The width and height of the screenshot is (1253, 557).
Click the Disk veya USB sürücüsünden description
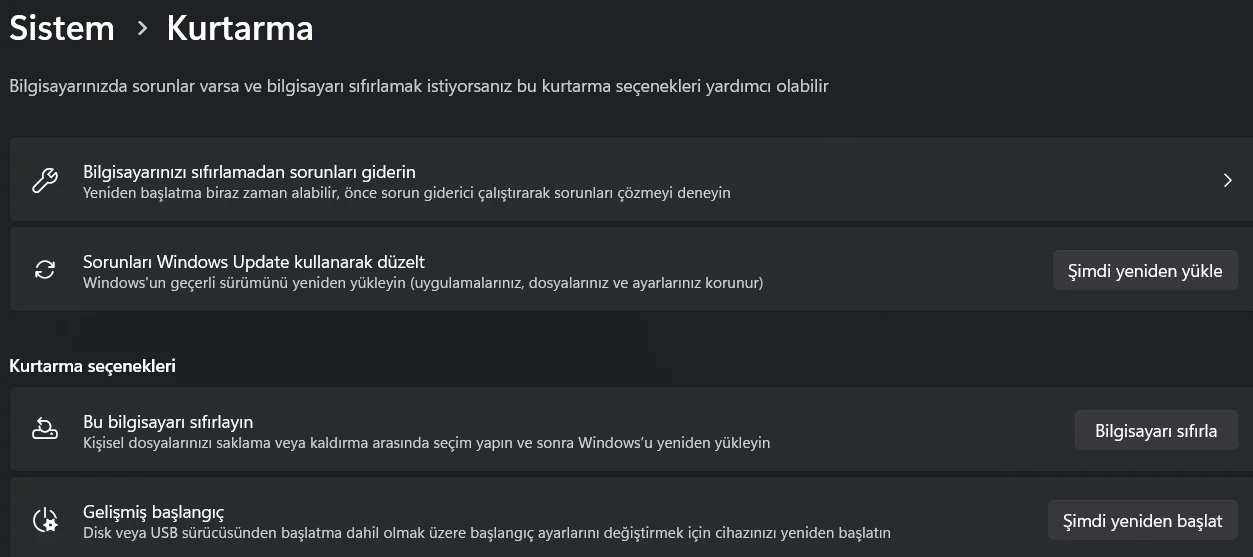486,532
